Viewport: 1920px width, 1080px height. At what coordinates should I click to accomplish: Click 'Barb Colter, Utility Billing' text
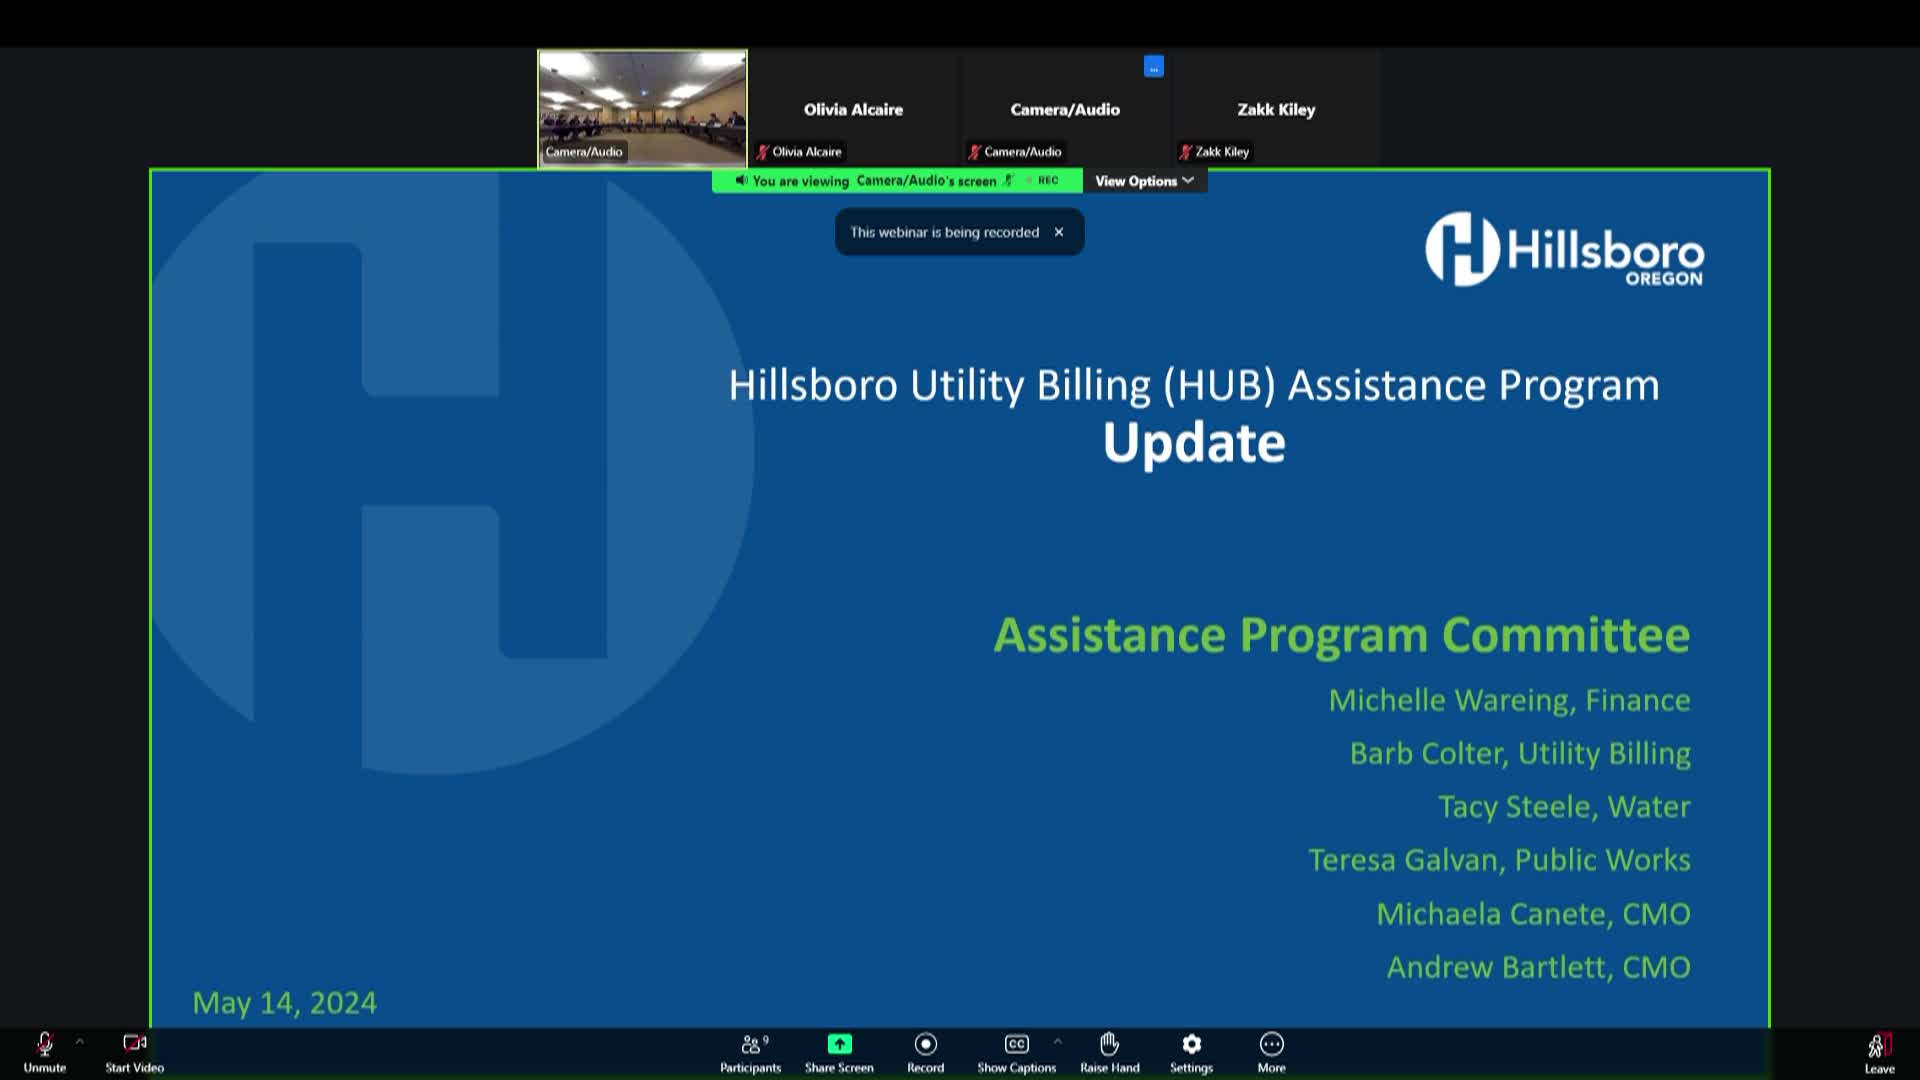click(x=1520, y=753)
